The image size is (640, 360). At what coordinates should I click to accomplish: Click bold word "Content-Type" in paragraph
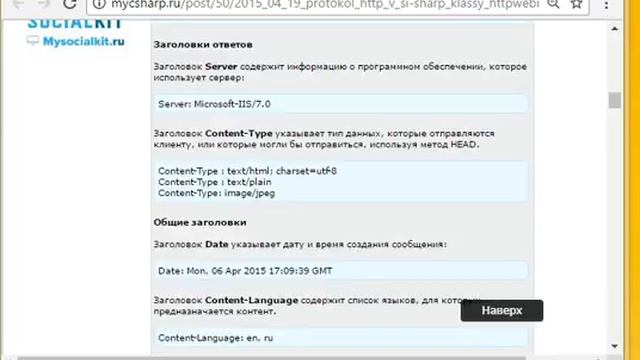coord(238,133)
